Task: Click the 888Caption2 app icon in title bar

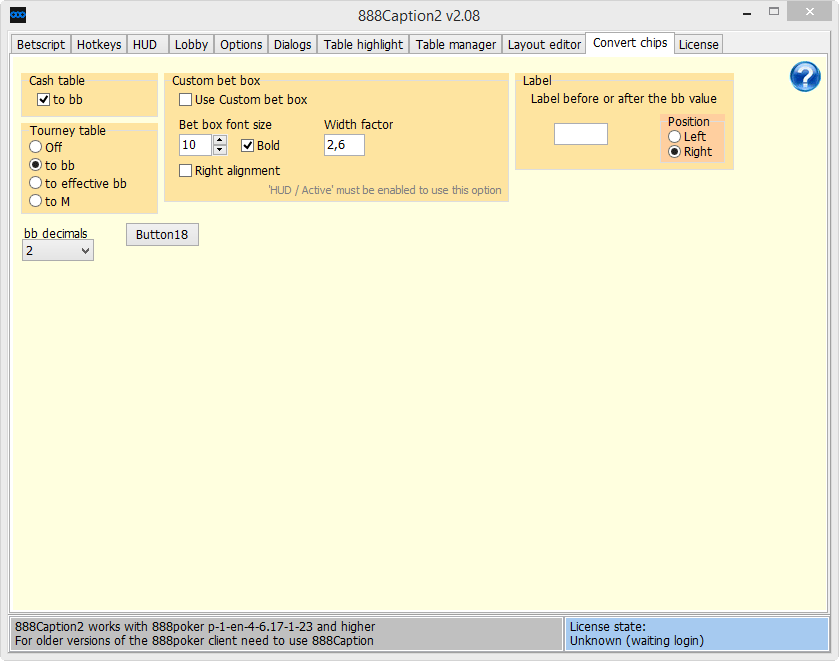Action: tap(18, 15)
